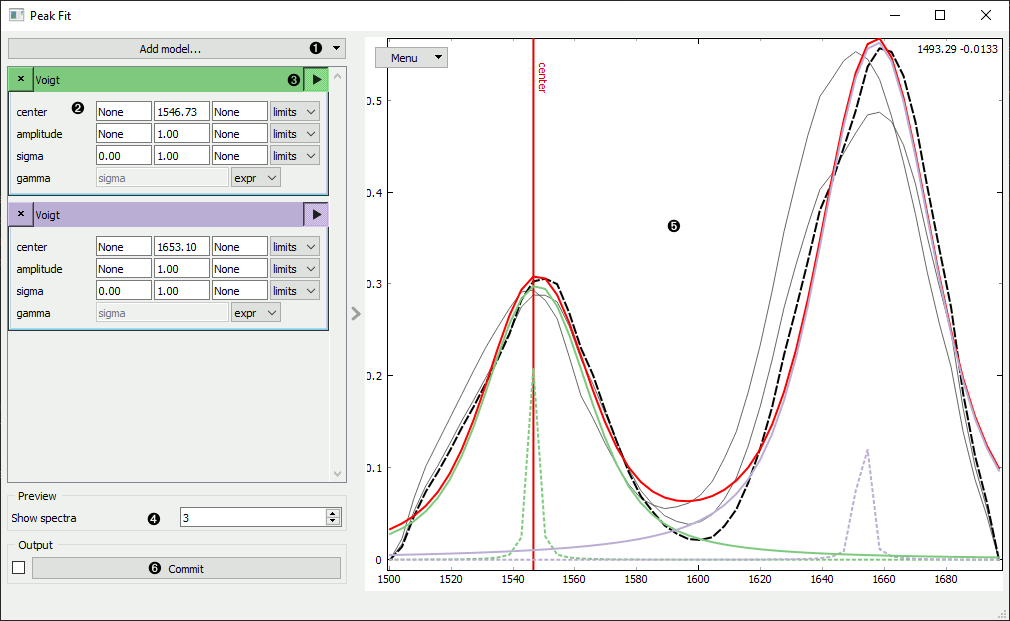Click the Commit button
This screenshot has height=621, width=1010.
(186, 568)
